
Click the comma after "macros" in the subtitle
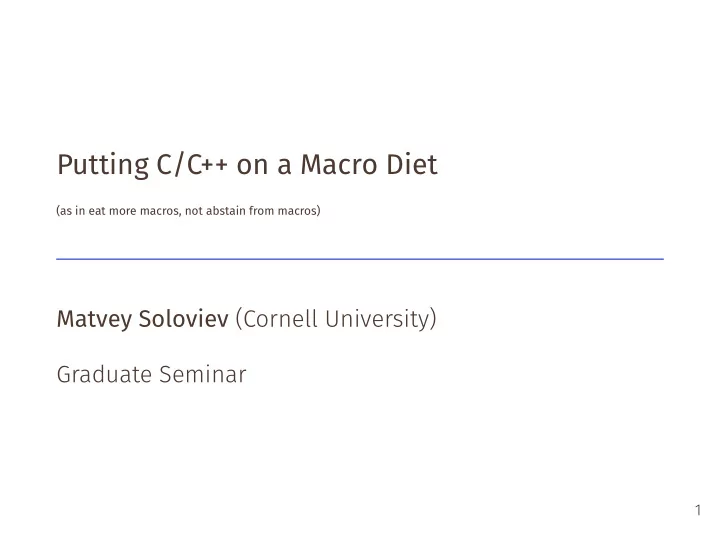[x=180, y=214]
